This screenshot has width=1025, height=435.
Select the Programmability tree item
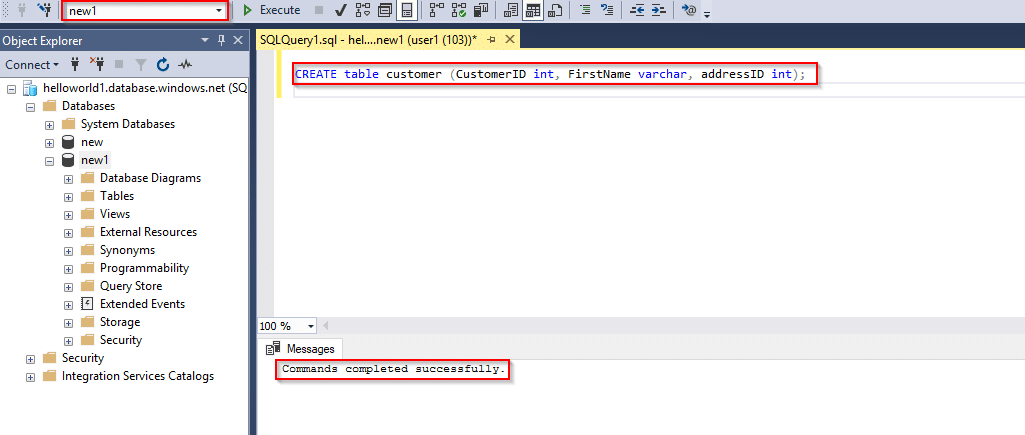point(144,268)
